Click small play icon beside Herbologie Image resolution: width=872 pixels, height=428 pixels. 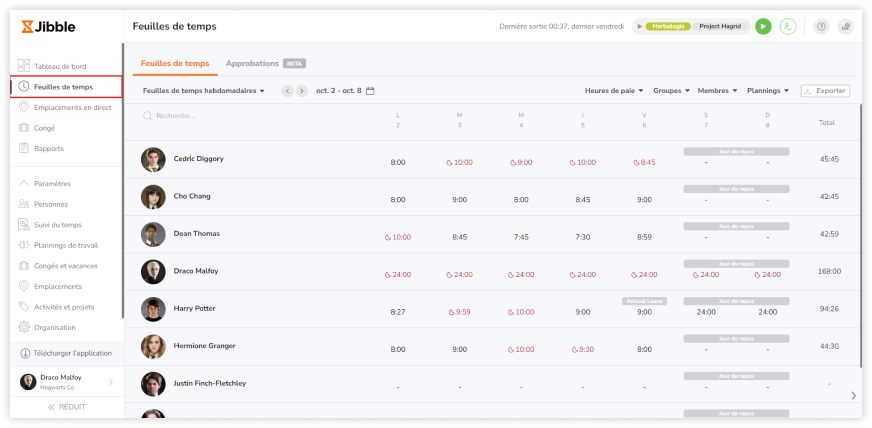[640, 26]
